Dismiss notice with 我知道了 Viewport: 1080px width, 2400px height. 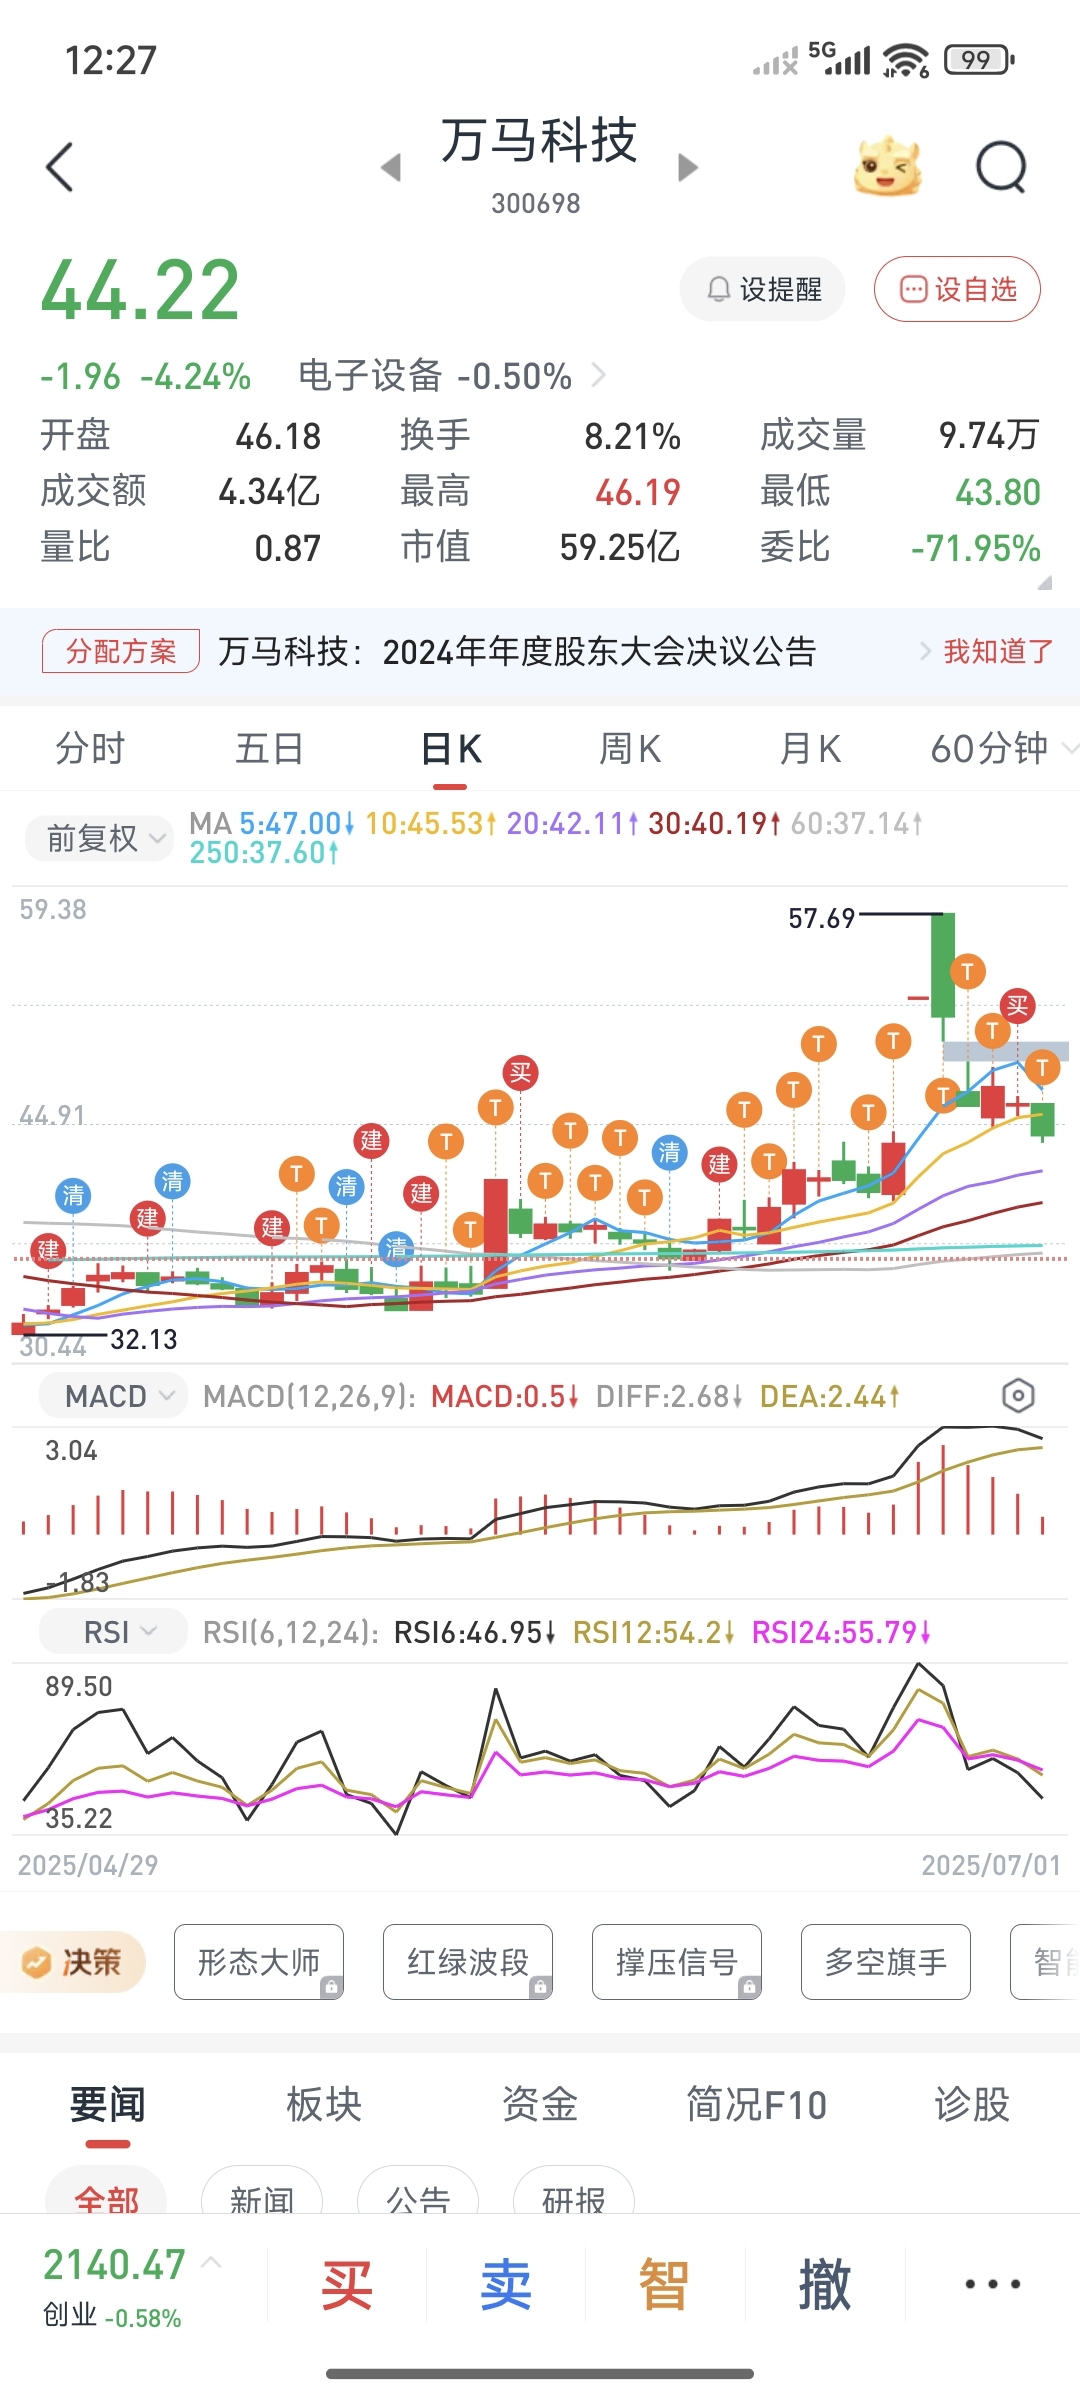coord(998,651)
